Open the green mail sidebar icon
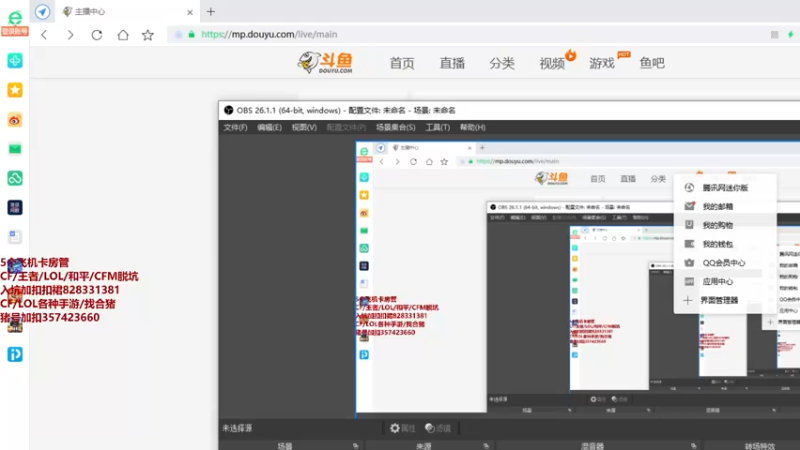800x450 pixels. click(x=15, y=149)
